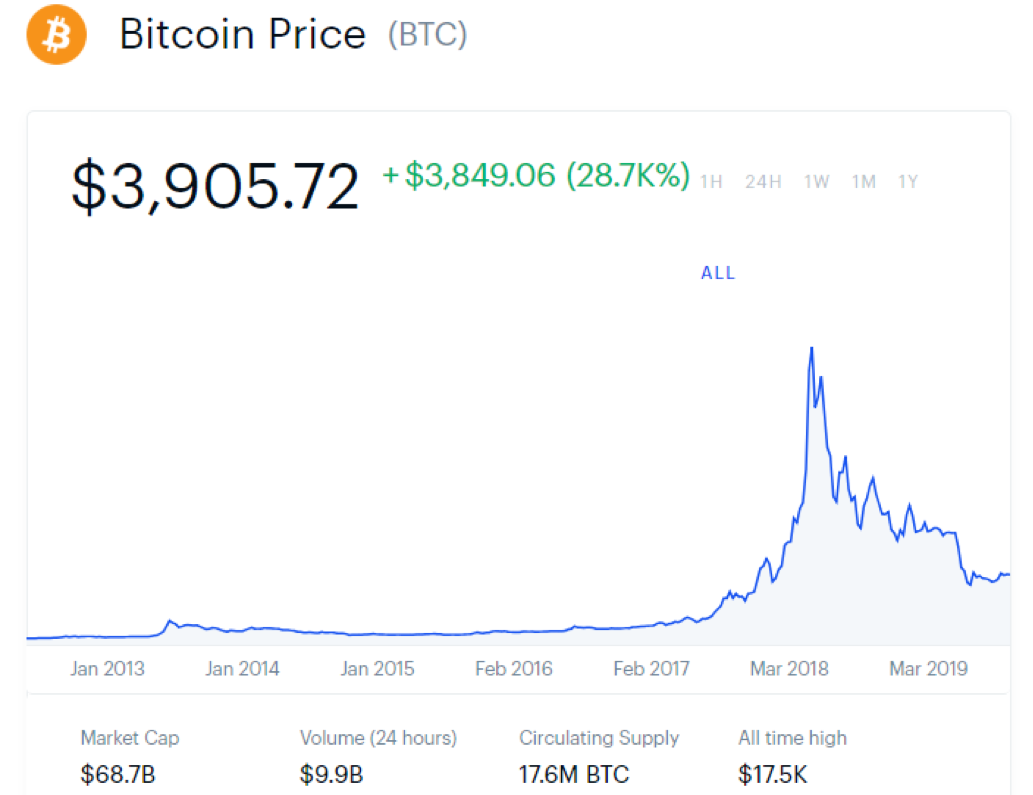Click the orange Bitcoin logo icon
The width and height of the screenshot is (1033, 795).
[57, 35]
